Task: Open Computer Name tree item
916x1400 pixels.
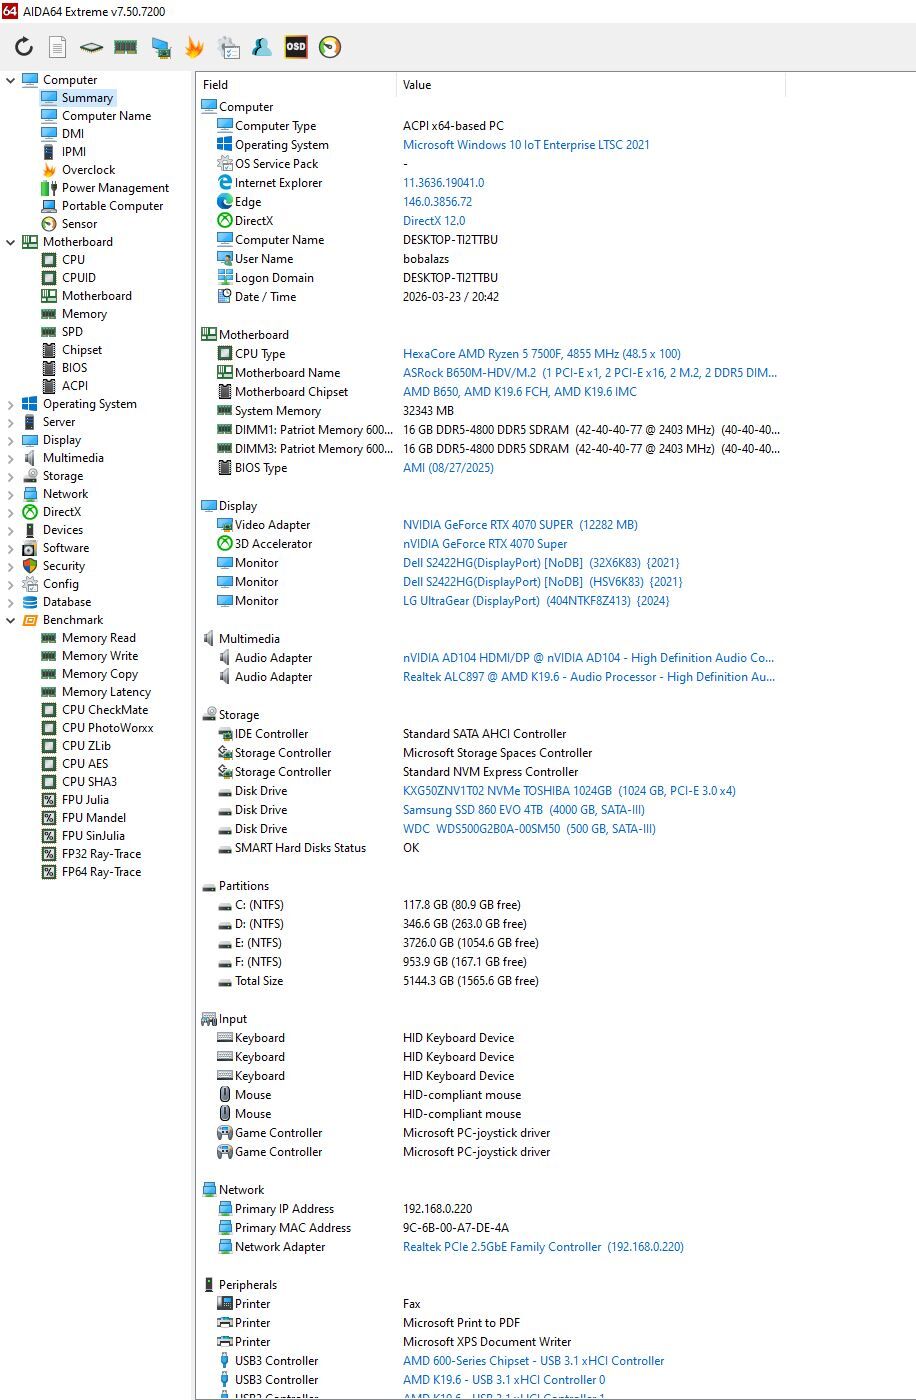Action: click(106, 116)
